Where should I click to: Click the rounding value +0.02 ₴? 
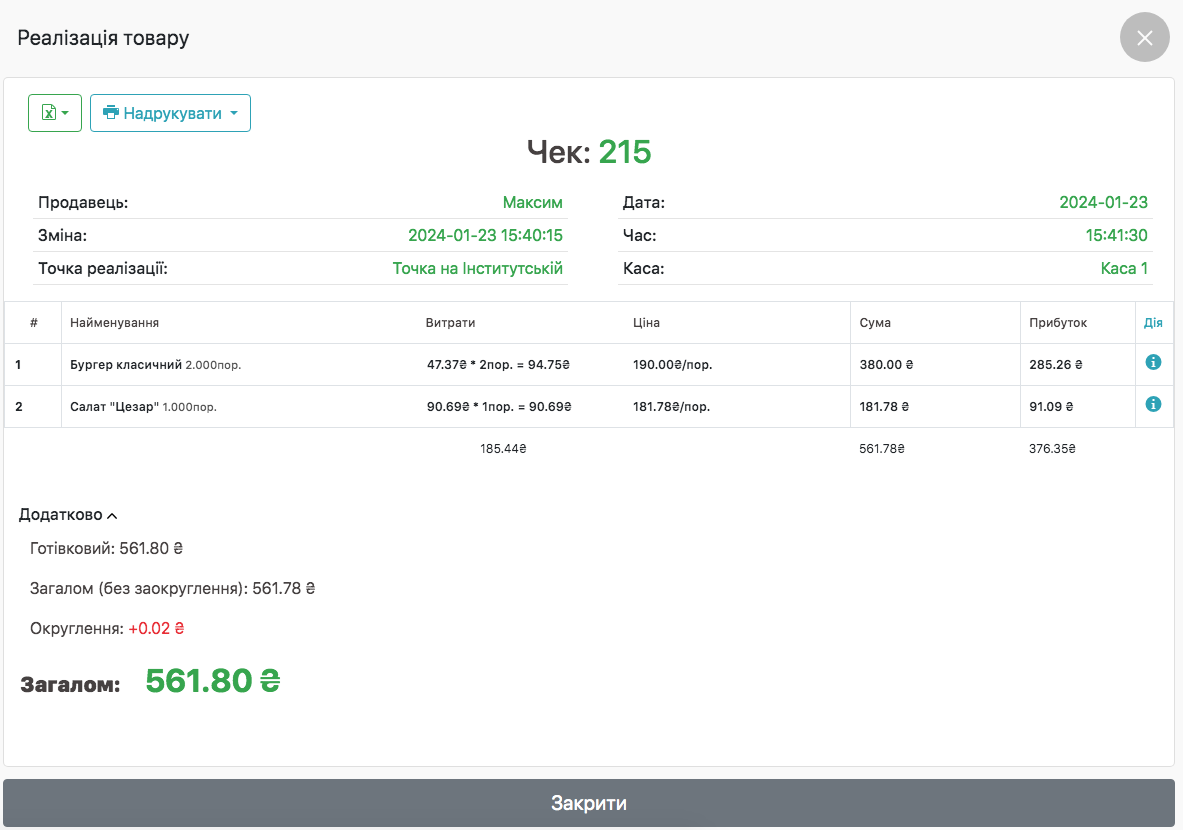156,629
